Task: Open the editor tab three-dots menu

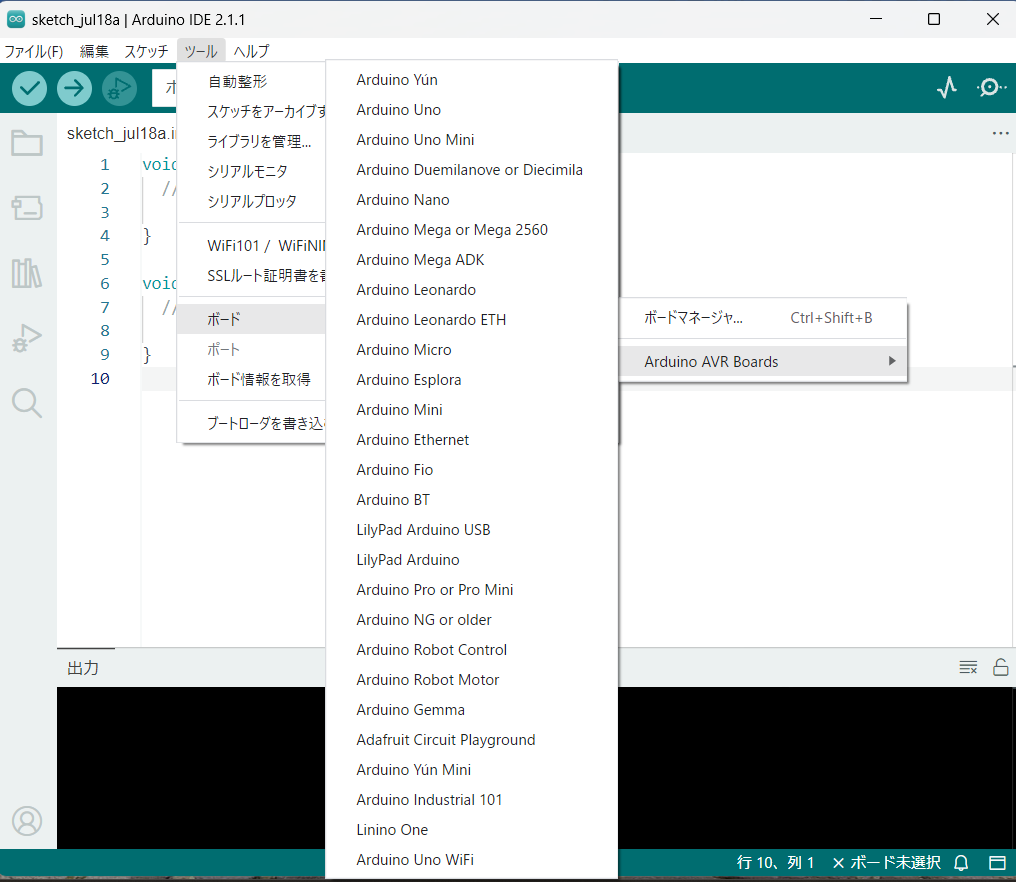Action: pyautogui.click(x=1000, y=133)
